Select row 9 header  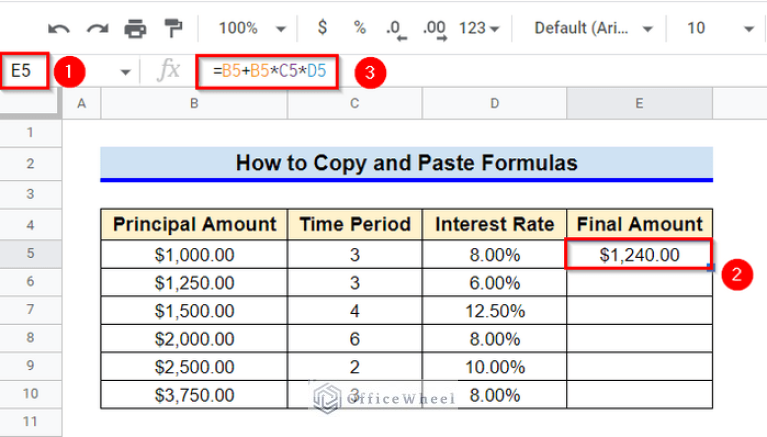30,366
